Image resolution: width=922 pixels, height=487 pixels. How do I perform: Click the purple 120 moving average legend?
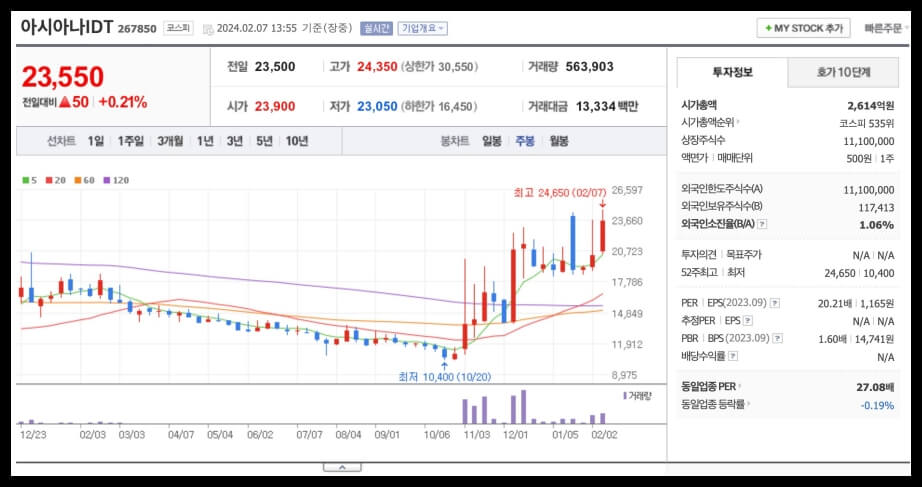pos(116,181)
